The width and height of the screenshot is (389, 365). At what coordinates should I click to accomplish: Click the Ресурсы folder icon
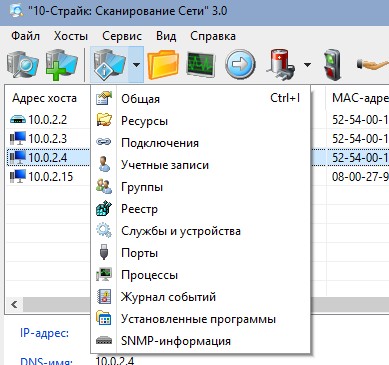[x=104, y=120]
